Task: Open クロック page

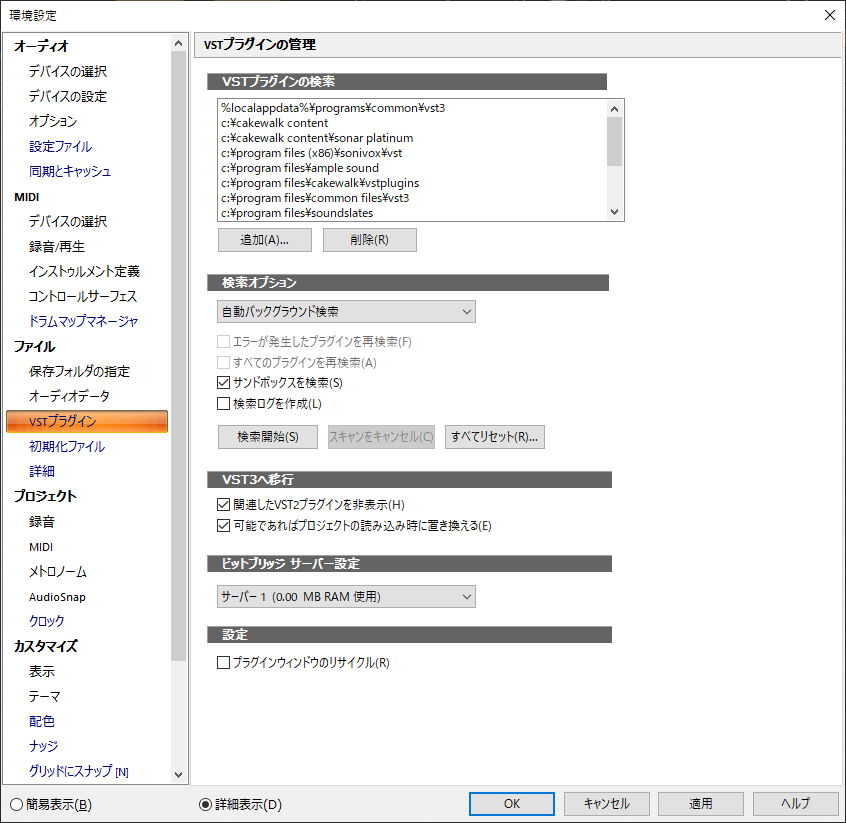Action: 46,621
